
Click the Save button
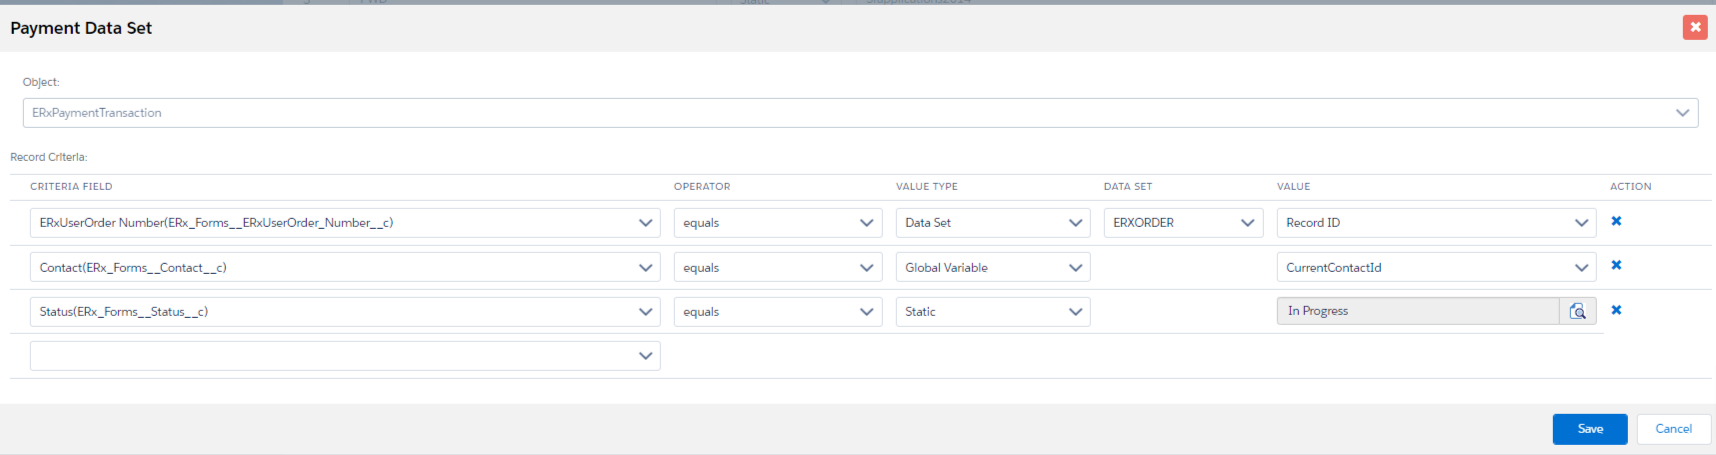tap(1589, 429)
